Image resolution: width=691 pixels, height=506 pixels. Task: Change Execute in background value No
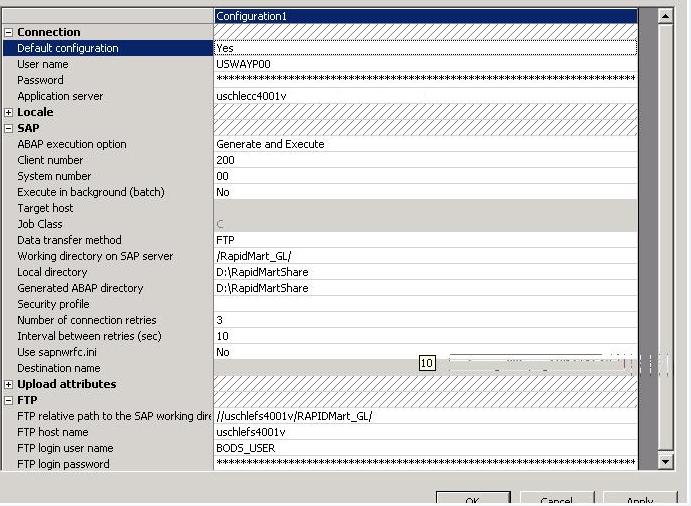point(426,192)
